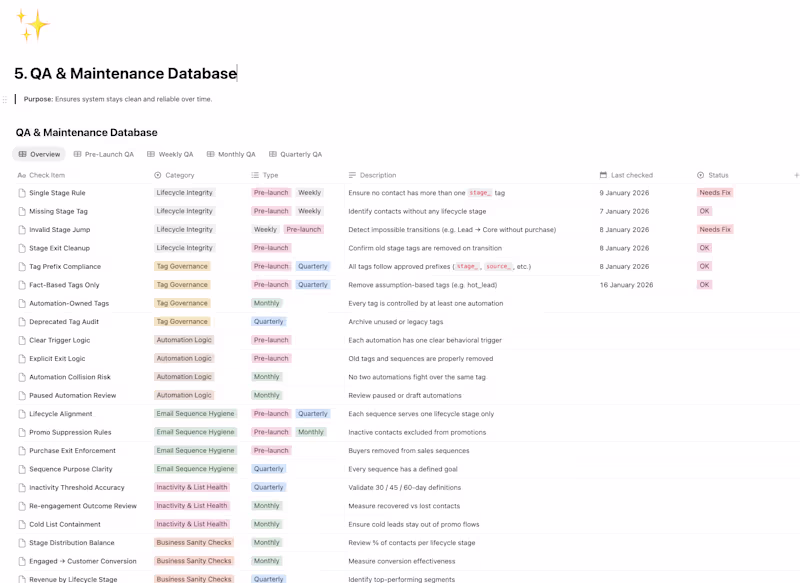The width and height of the screenshot is (800, 583).
Task: Click the table icon next to Overview
Action: tap(22, 154)
